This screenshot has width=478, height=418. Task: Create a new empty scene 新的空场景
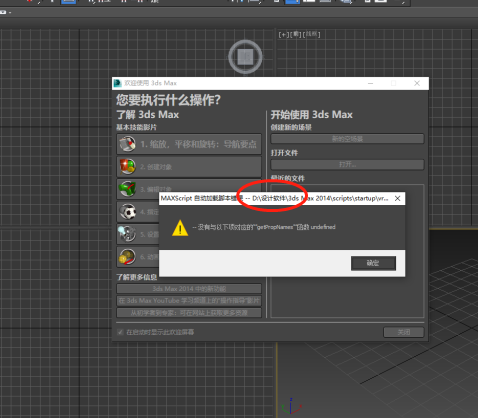click(347, 139)
